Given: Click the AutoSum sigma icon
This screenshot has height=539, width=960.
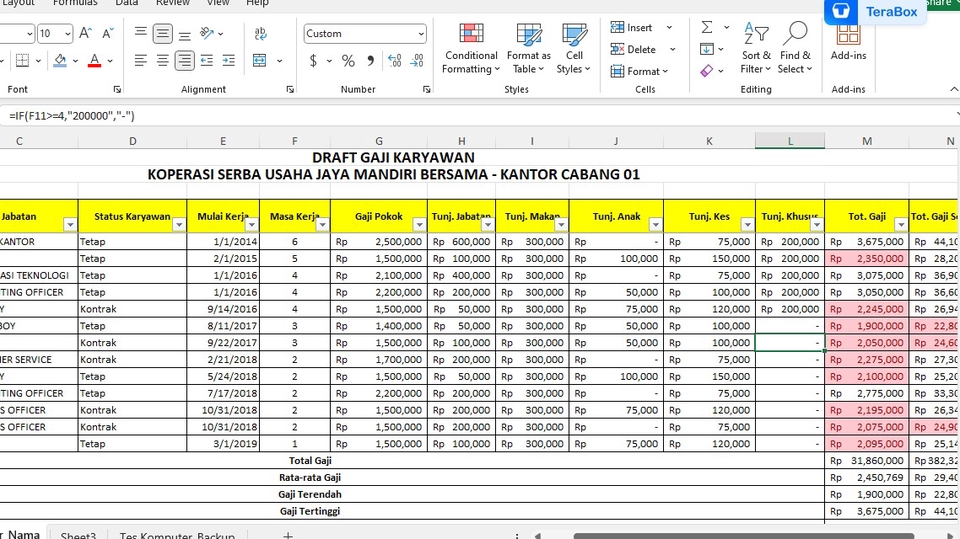Looking at the screenshot, I should [x=707, y=27].
